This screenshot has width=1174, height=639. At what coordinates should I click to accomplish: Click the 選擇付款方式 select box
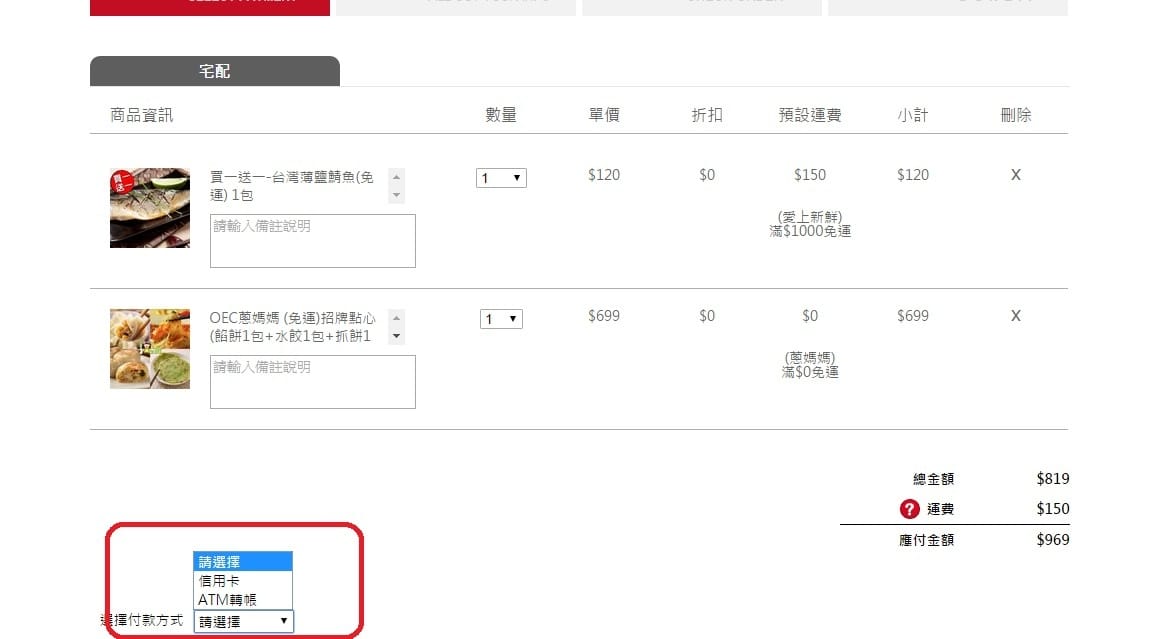coord(244,622)
